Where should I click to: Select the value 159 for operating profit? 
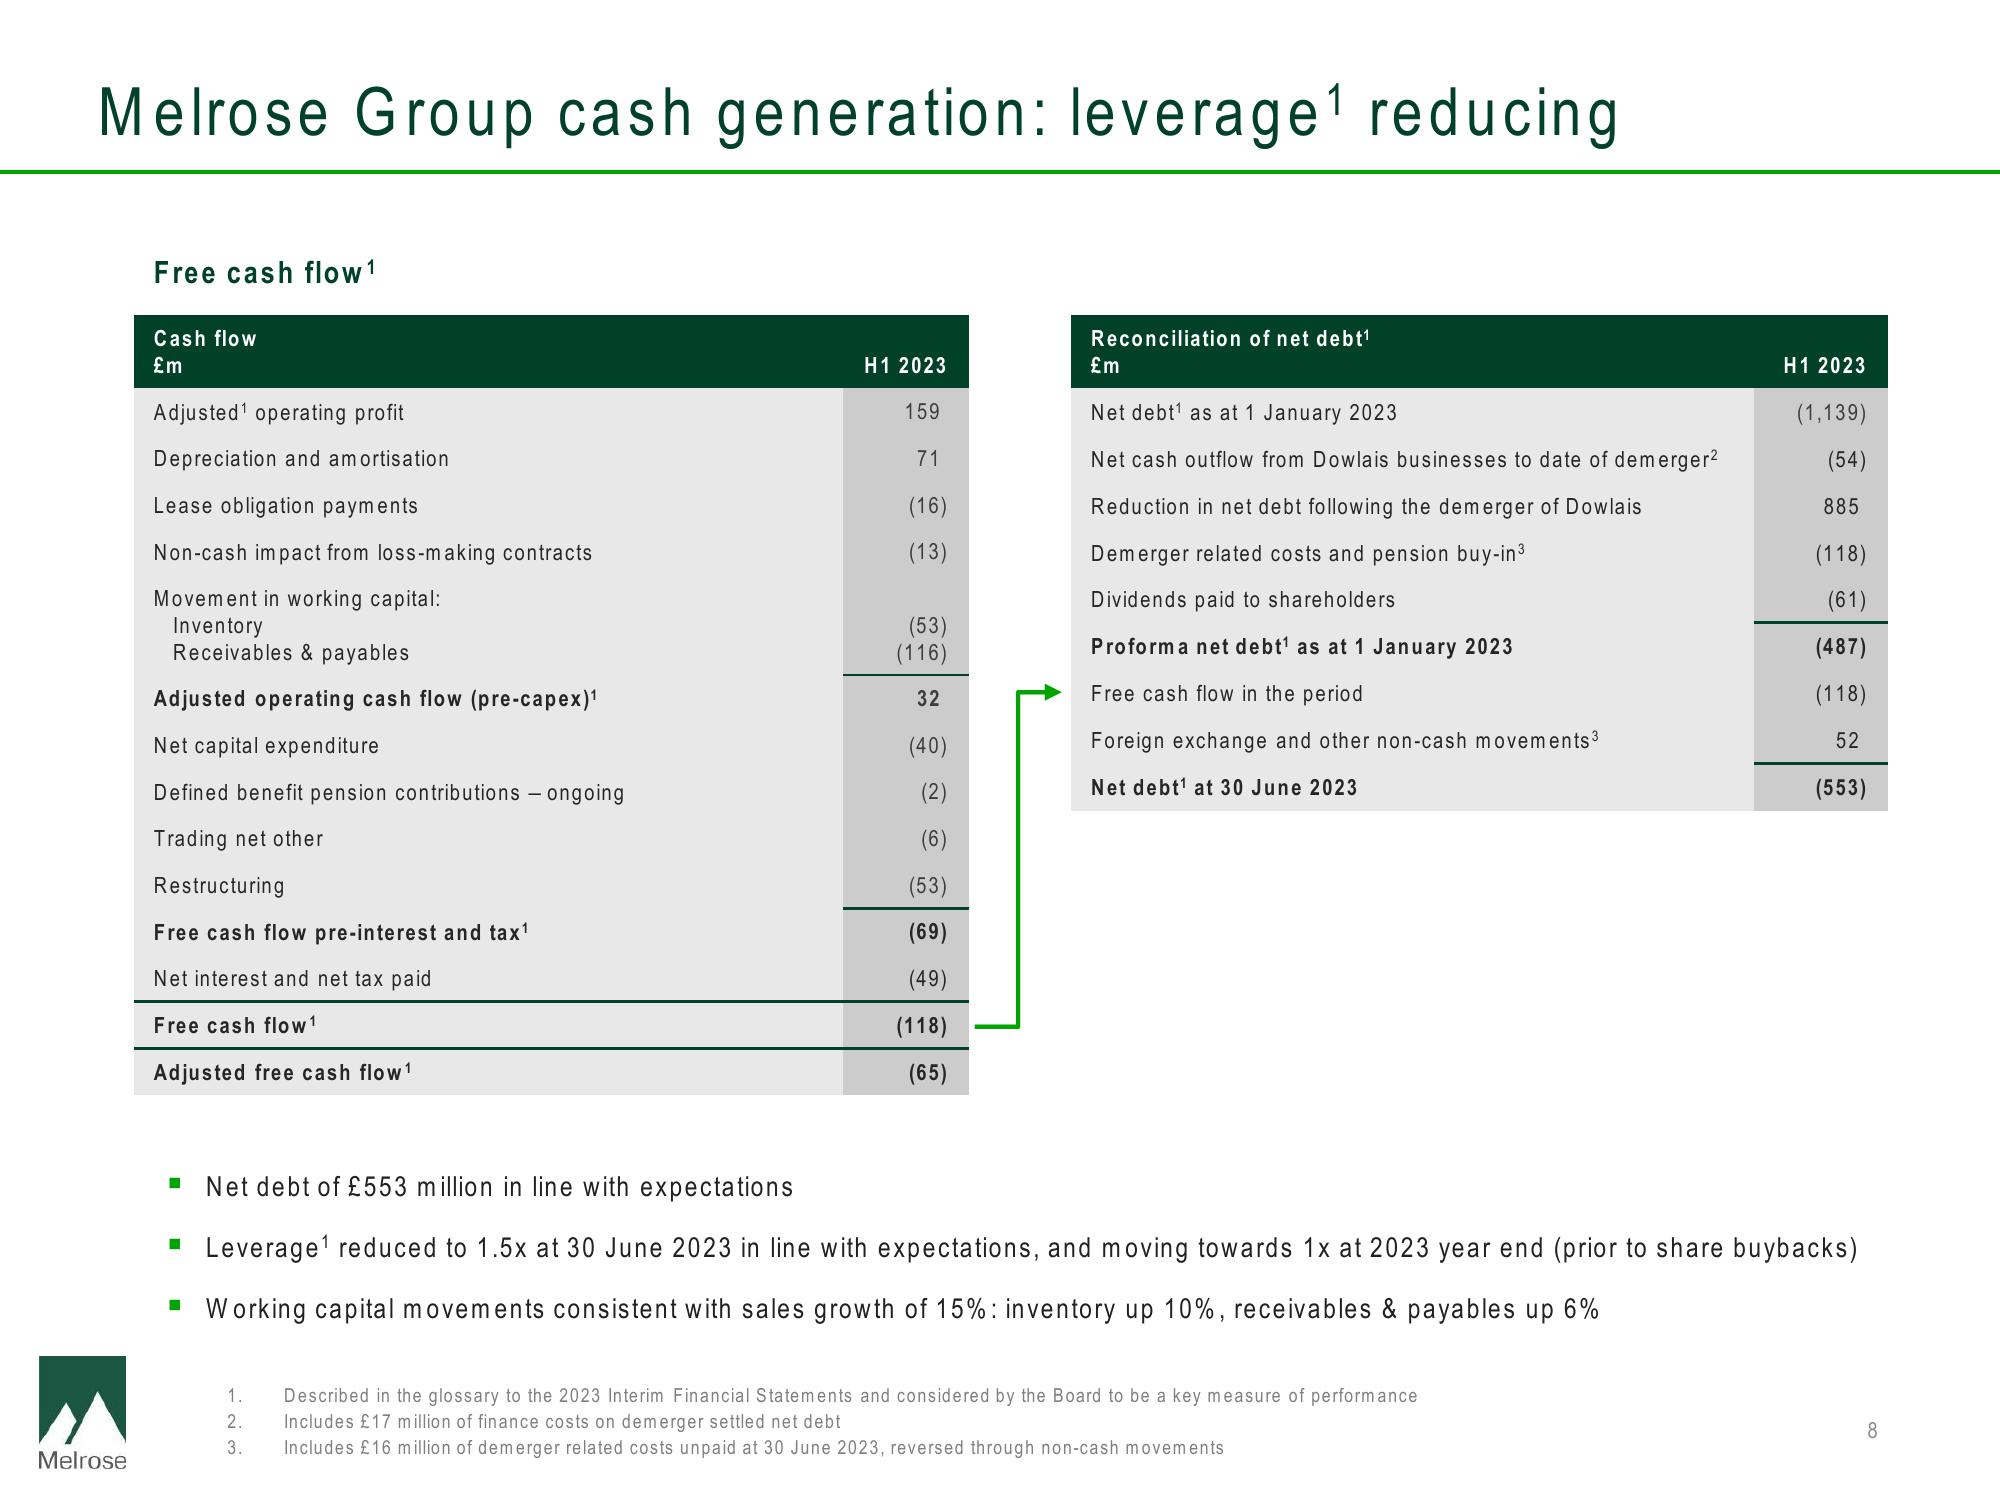pyautogui.click(x=922, y=411)
